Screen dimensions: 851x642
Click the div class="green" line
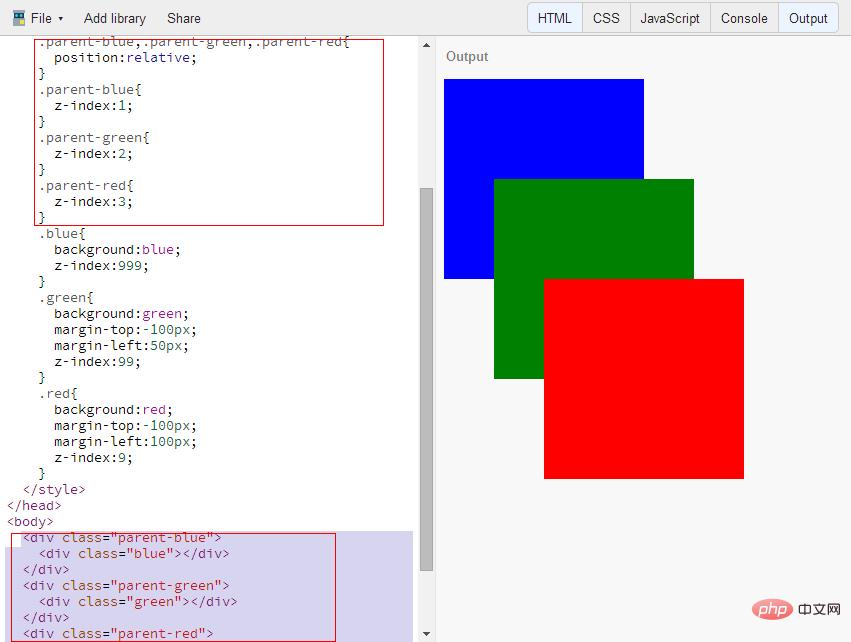coord(138,601)
